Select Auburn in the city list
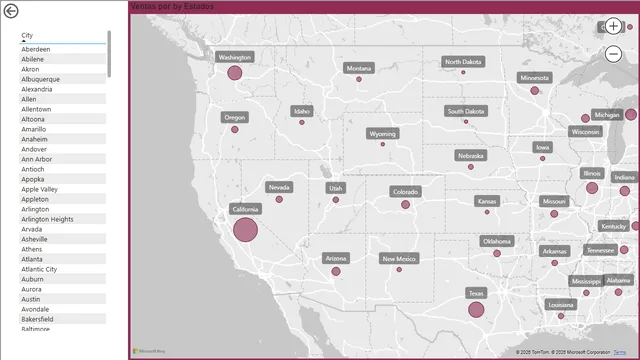This screenshot has width=640, height=360. [x=63, y=279]
